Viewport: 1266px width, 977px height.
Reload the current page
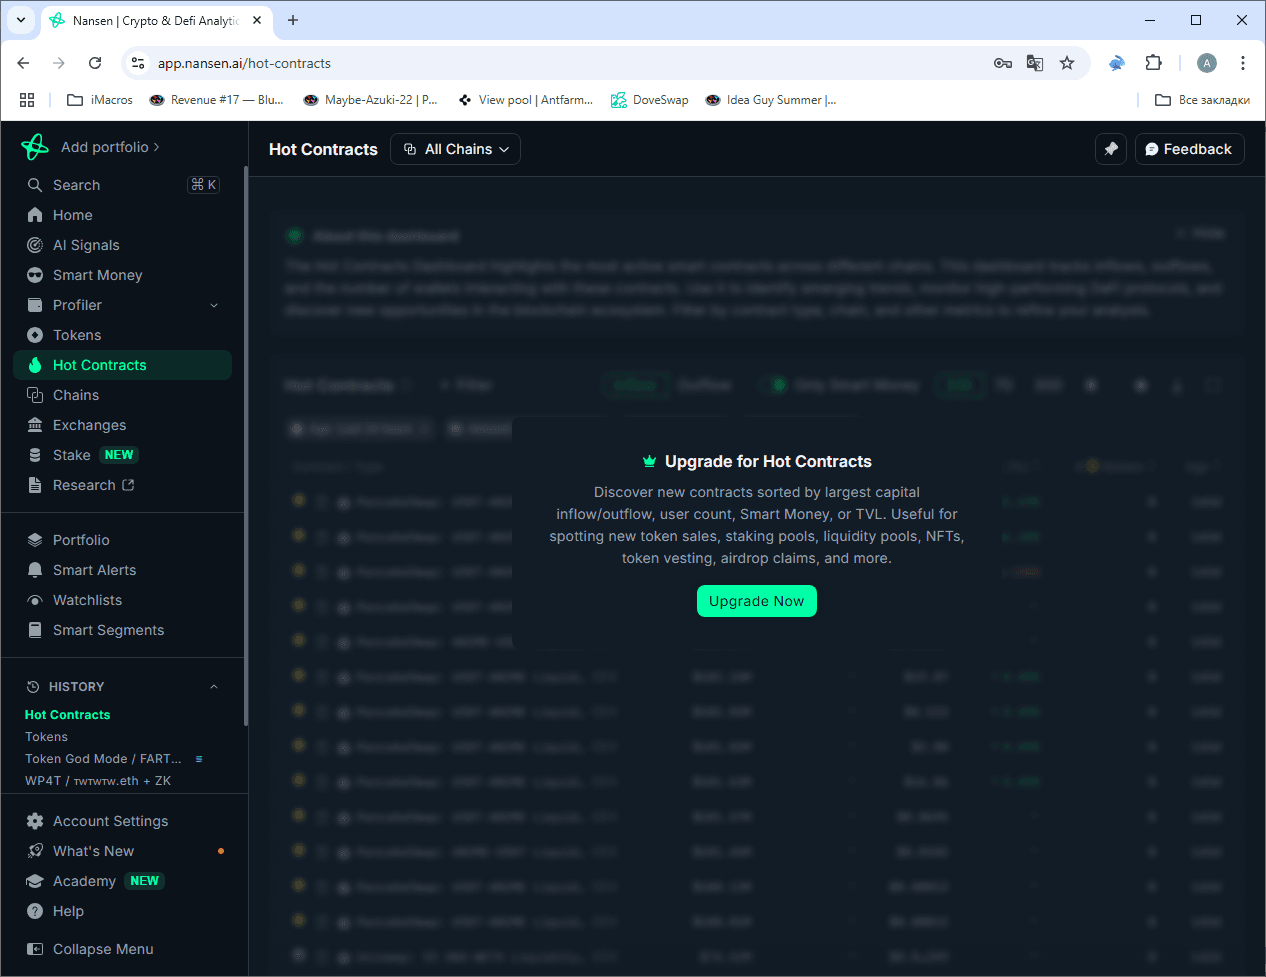coord(95,63)
